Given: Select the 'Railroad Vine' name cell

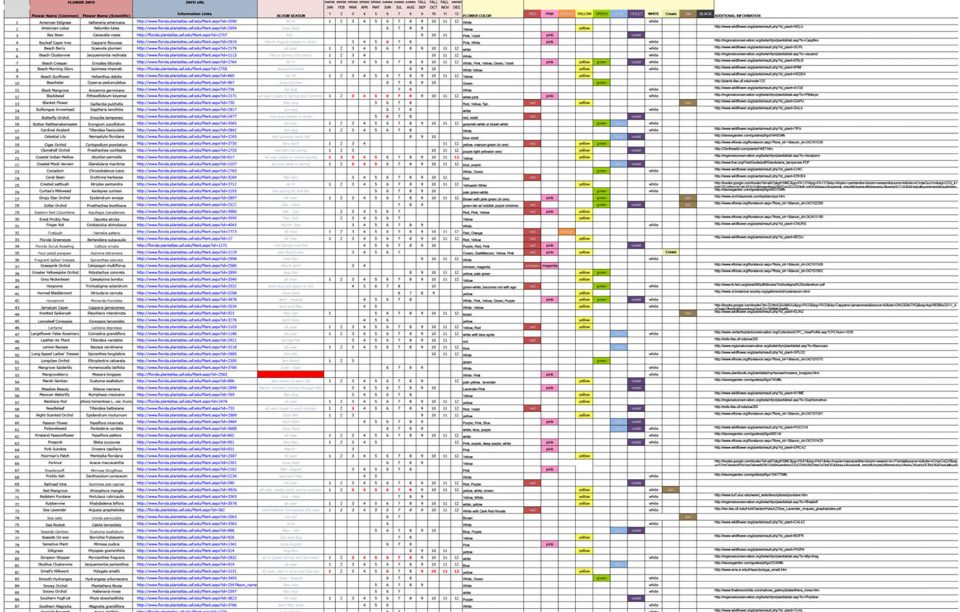Looking at the screenshot, I should (56, 483).
